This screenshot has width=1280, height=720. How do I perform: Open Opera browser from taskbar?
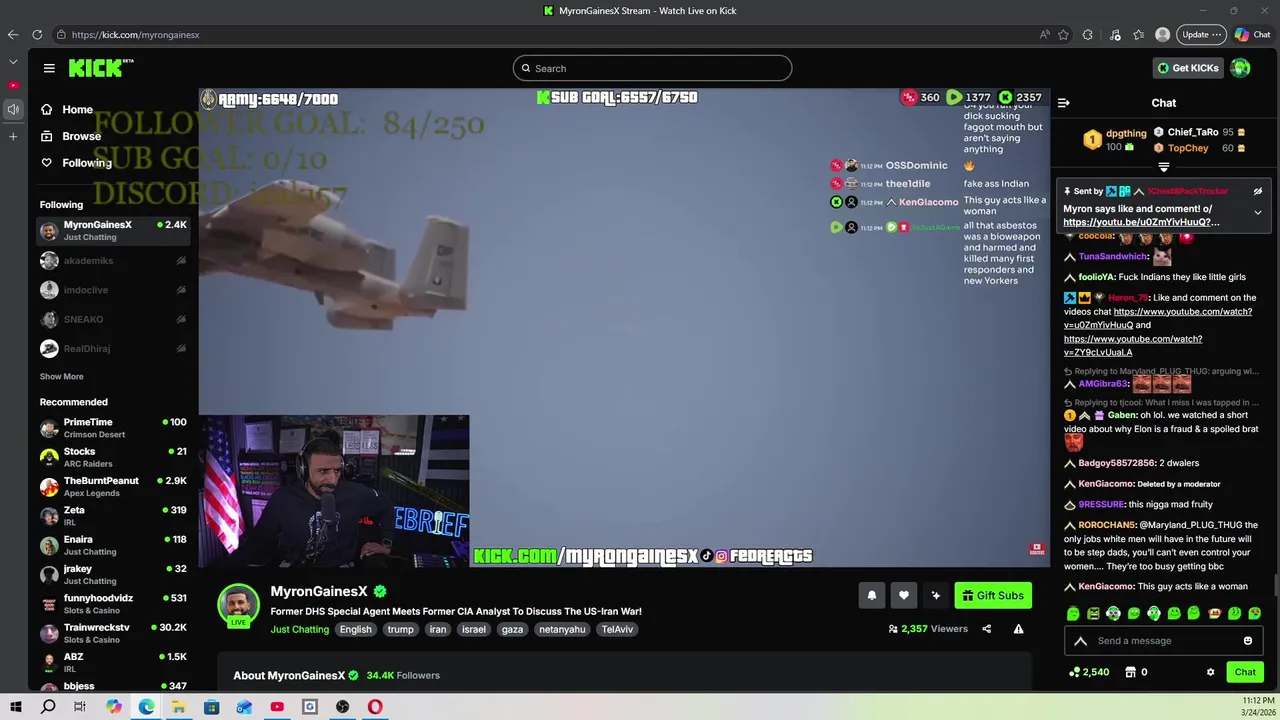click(x=375, y=707)
